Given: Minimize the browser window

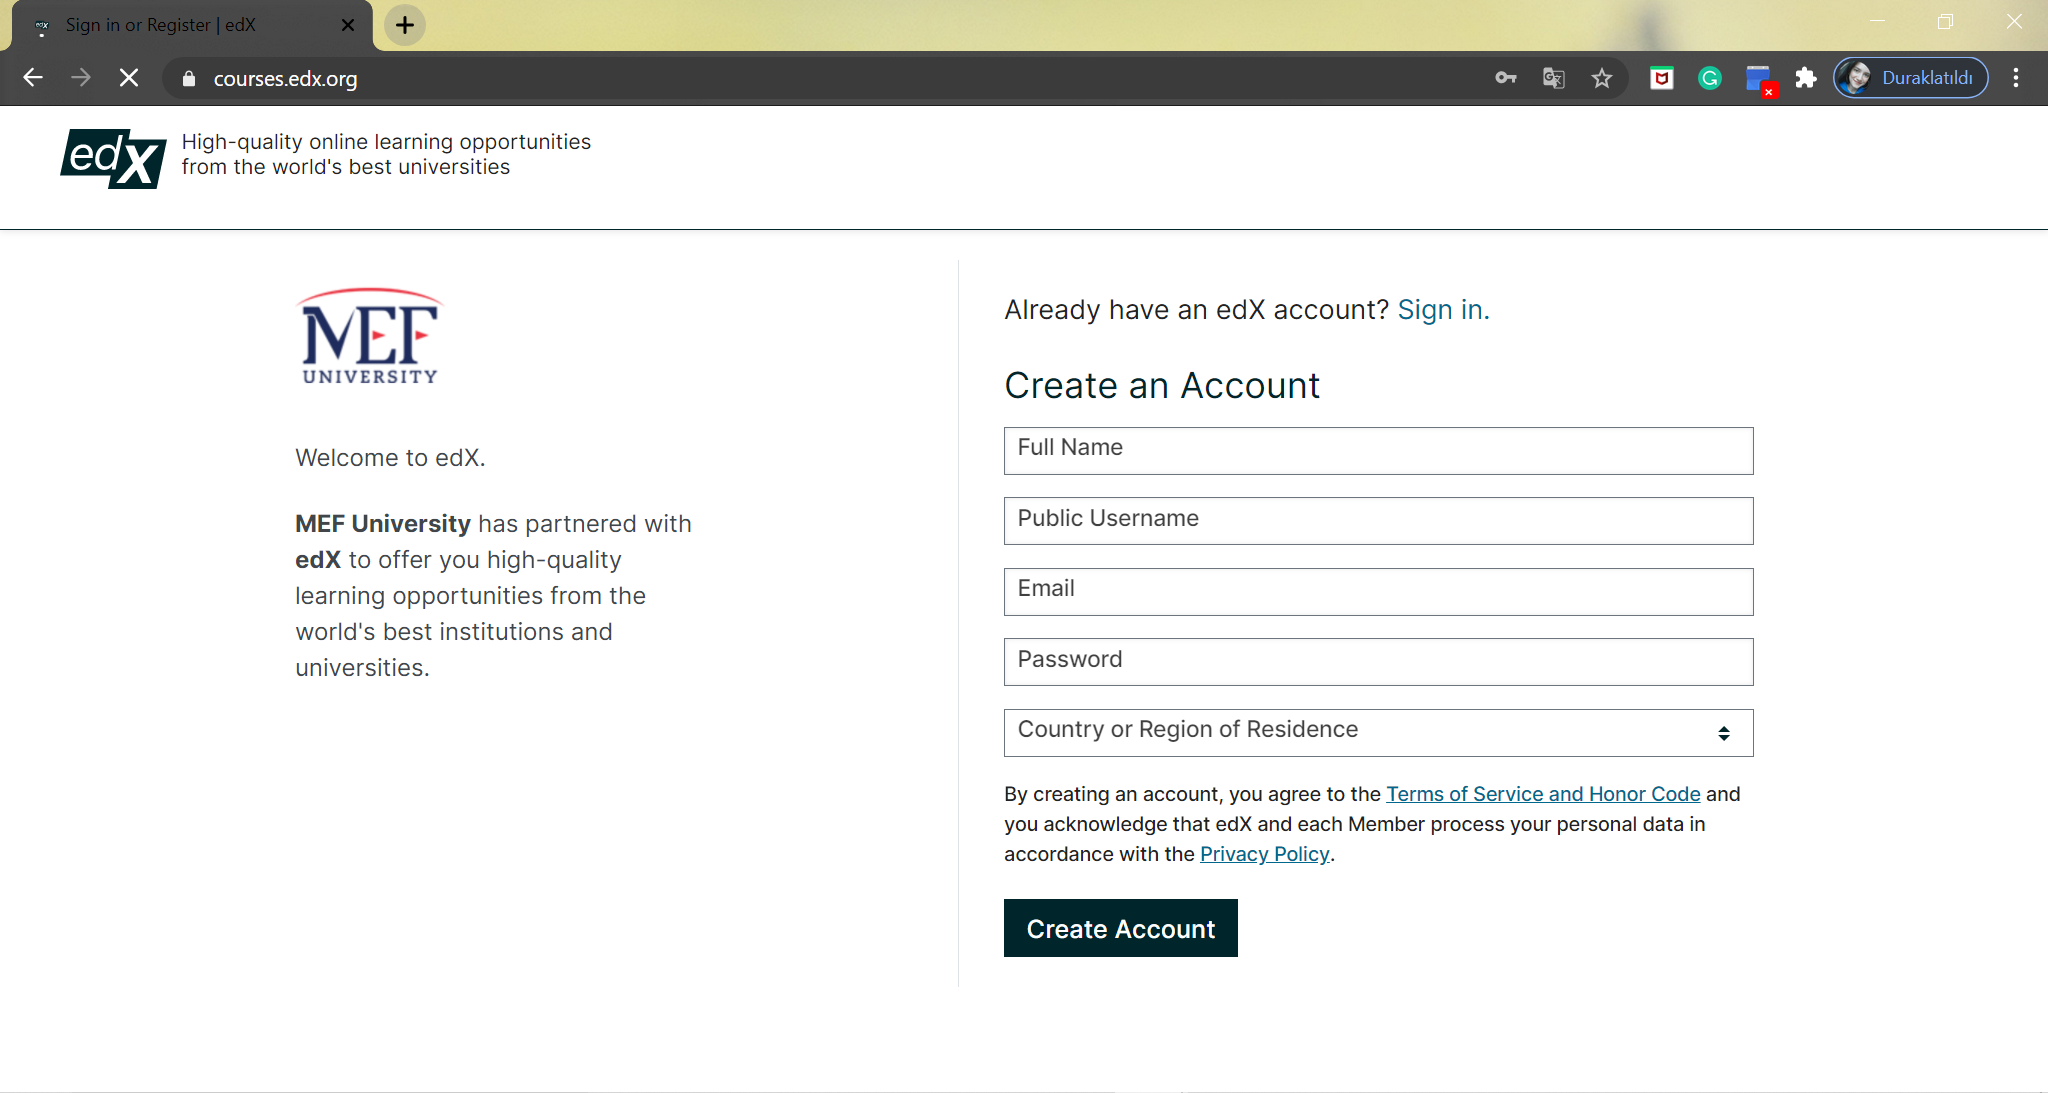Looking at the screenshot, I should (1878, 22).
